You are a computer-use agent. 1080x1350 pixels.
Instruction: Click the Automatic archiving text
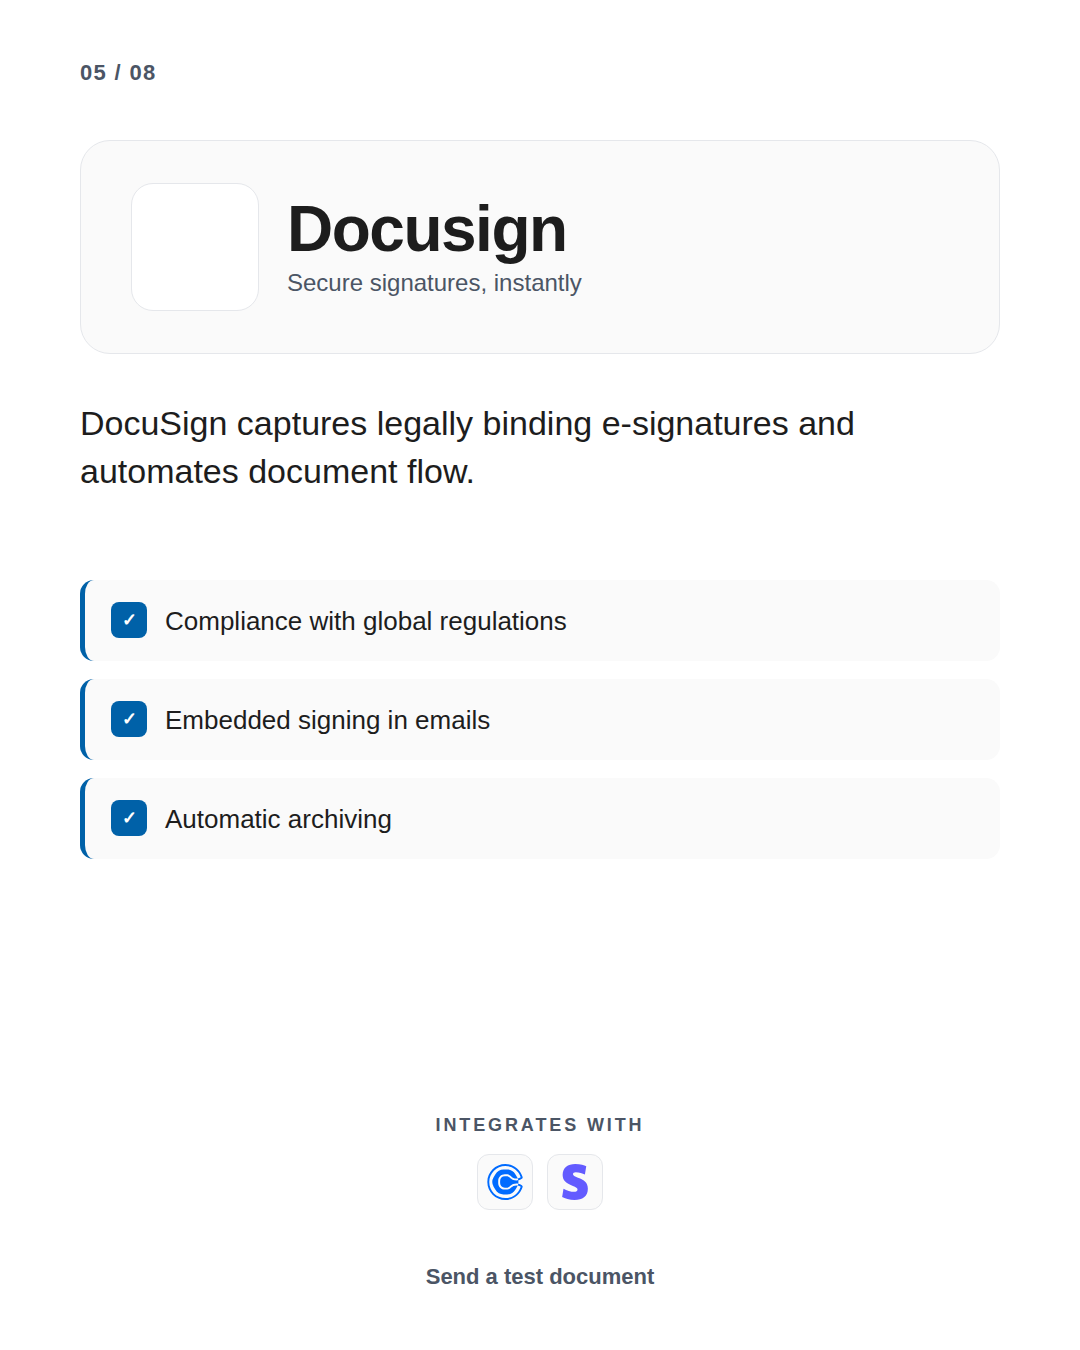pos(278,819)
